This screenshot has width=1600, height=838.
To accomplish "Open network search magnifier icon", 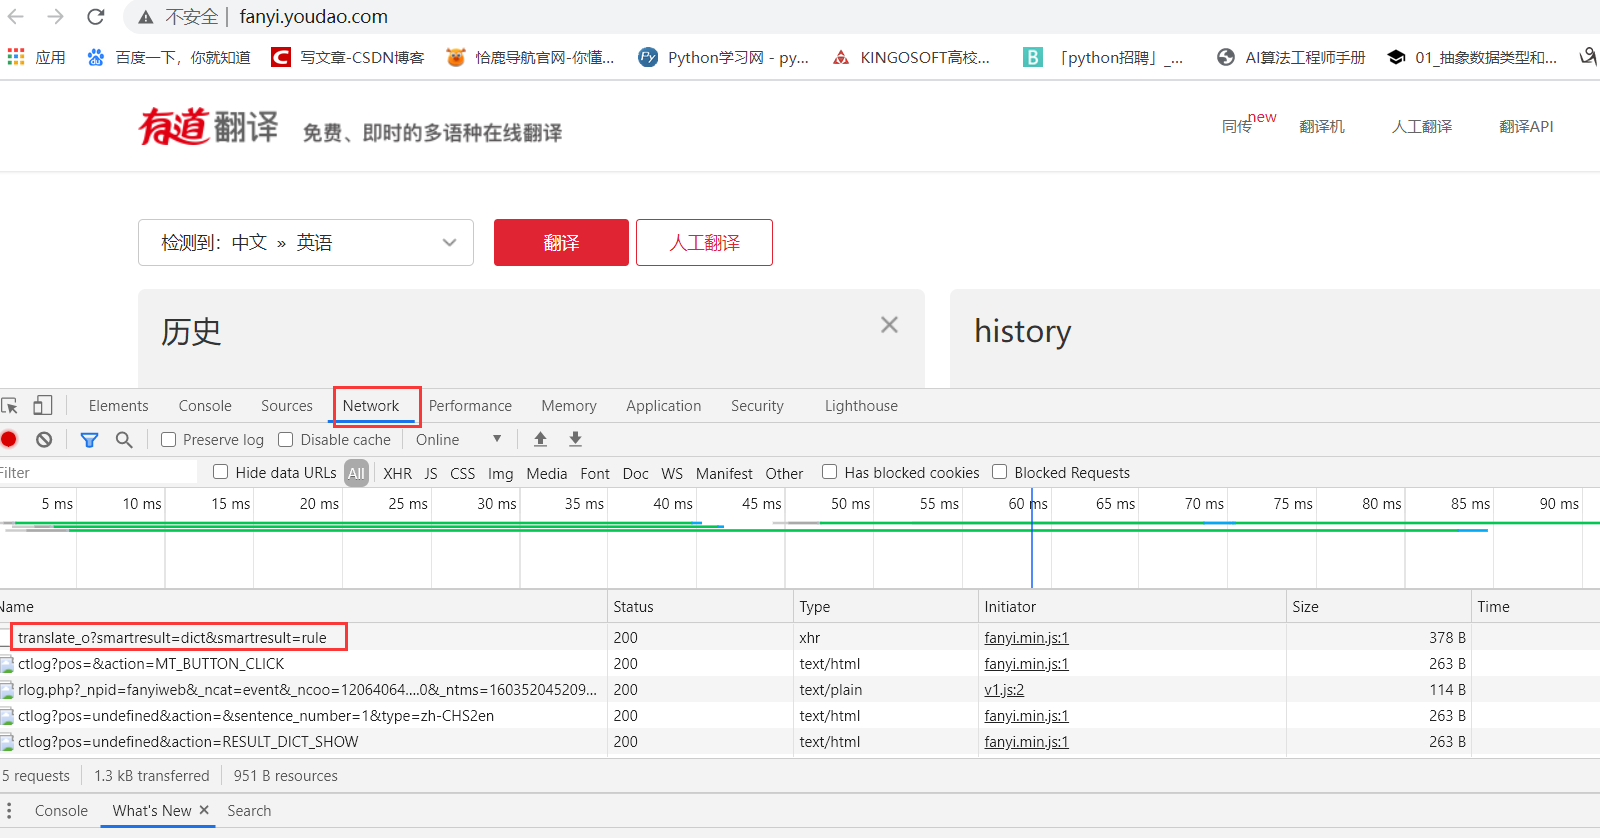I will pos(124,439).
